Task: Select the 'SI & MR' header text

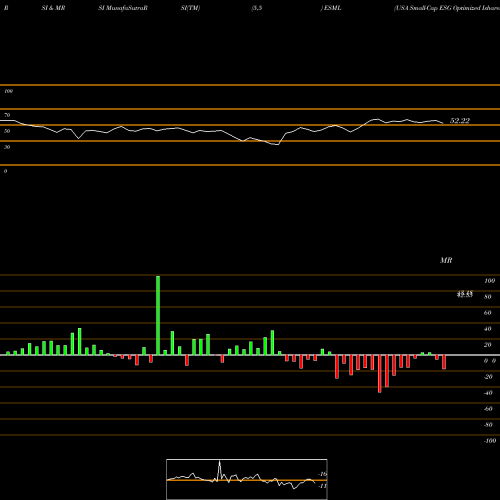Action: tap(53, 8)
